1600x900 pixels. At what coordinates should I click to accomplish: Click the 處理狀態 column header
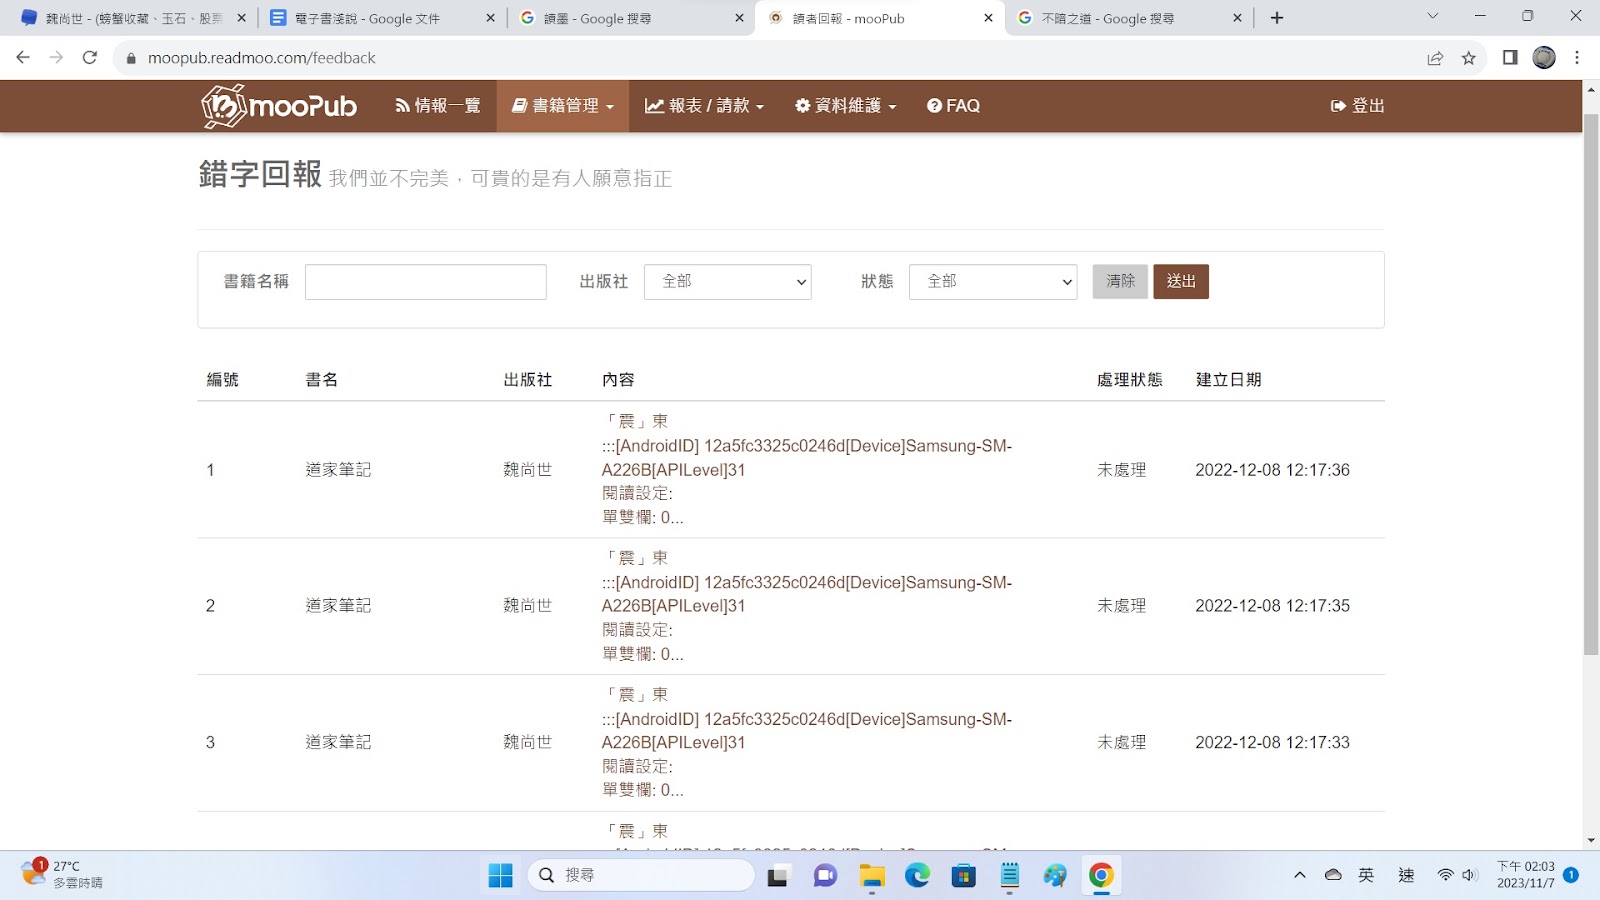[1130, 380]
